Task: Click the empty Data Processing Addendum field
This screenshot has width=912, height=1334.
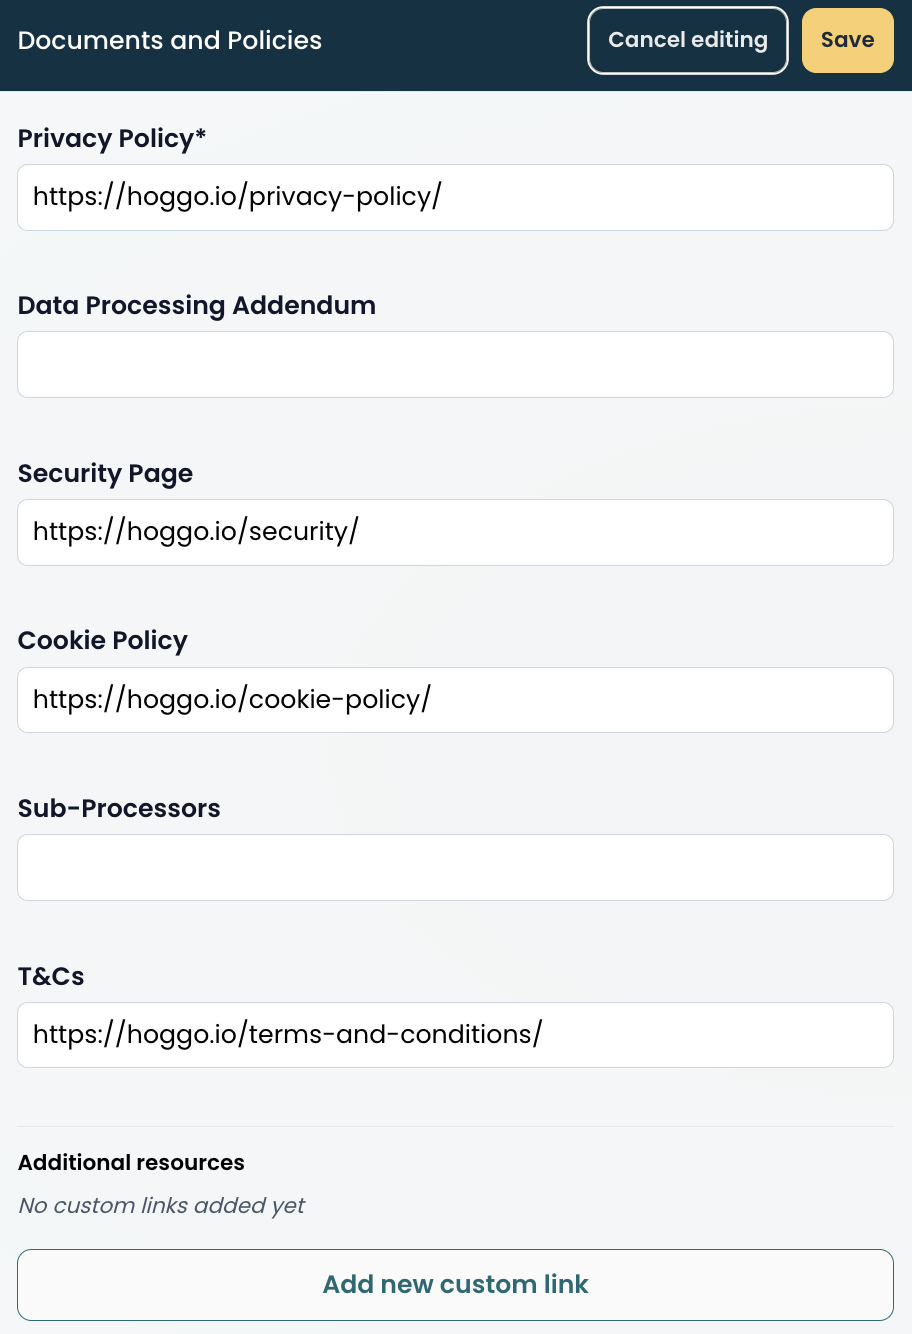Action: click(x=455, y=364)
